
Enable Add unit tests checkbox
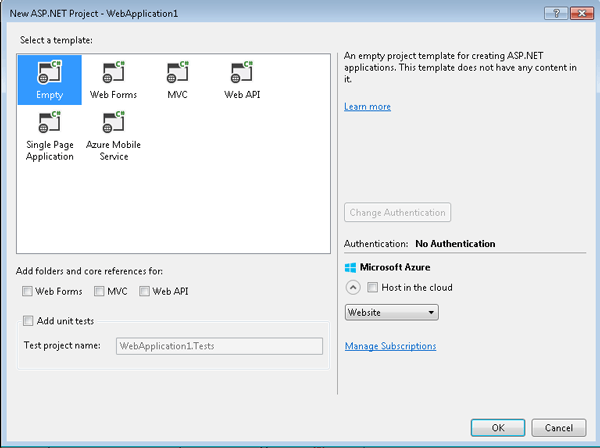pos(28,321)
